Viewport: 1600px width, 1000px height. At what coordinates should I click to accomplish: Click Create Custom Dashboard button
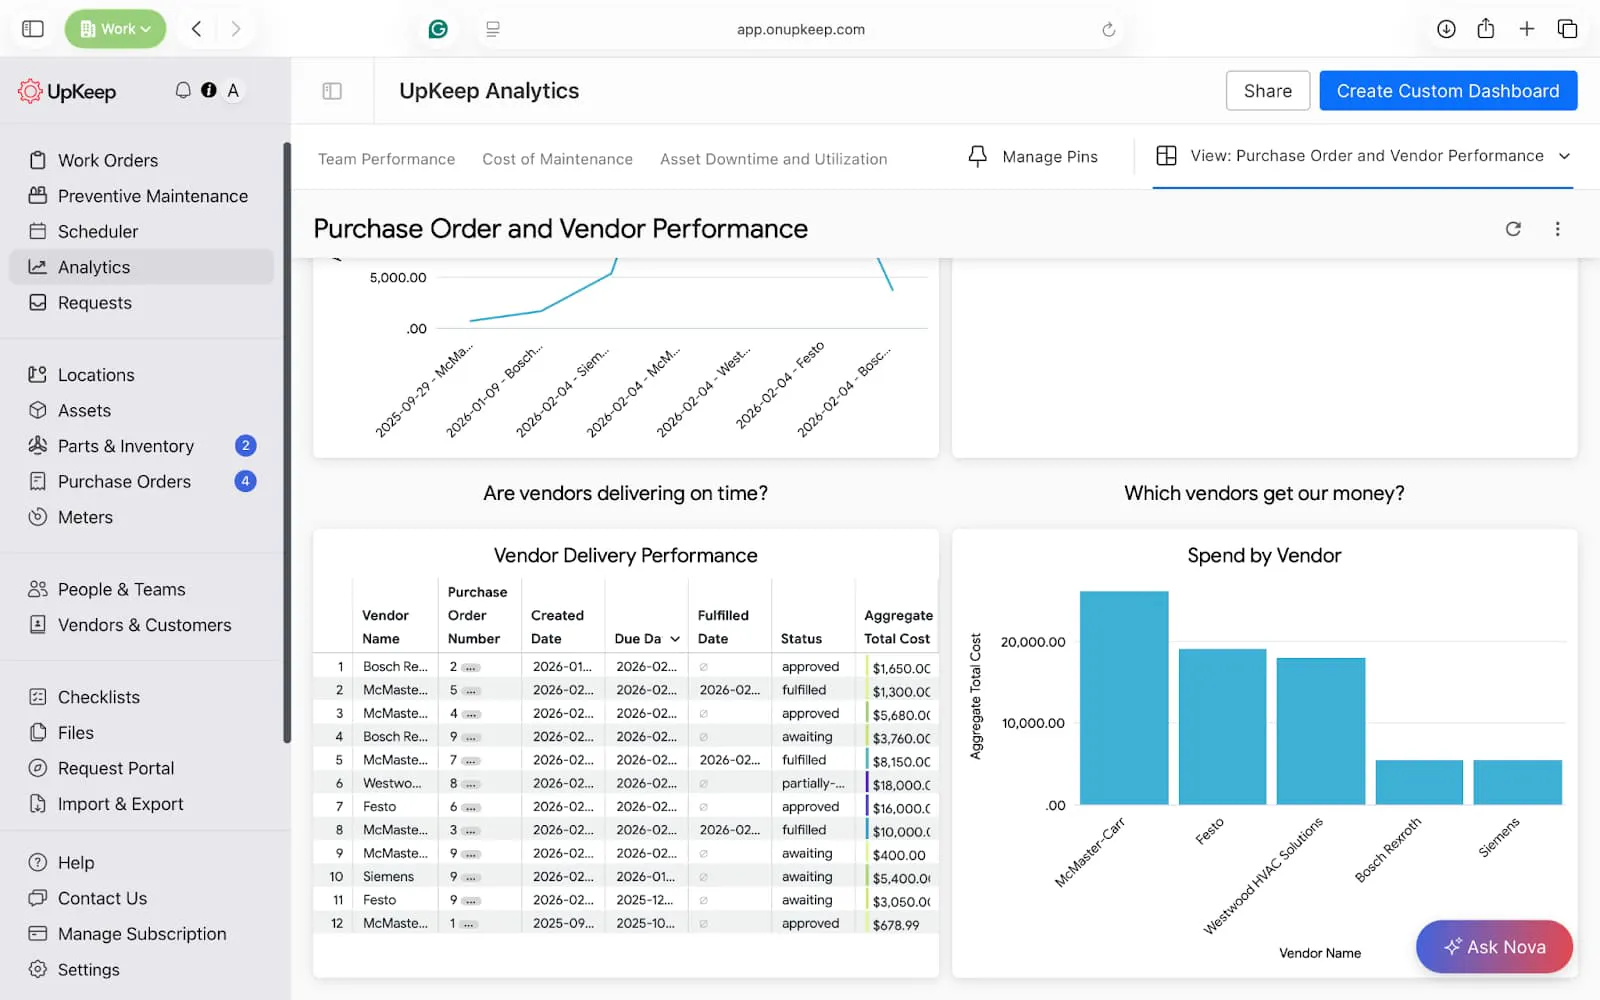pyautogui.click(x=1447, y=91)
